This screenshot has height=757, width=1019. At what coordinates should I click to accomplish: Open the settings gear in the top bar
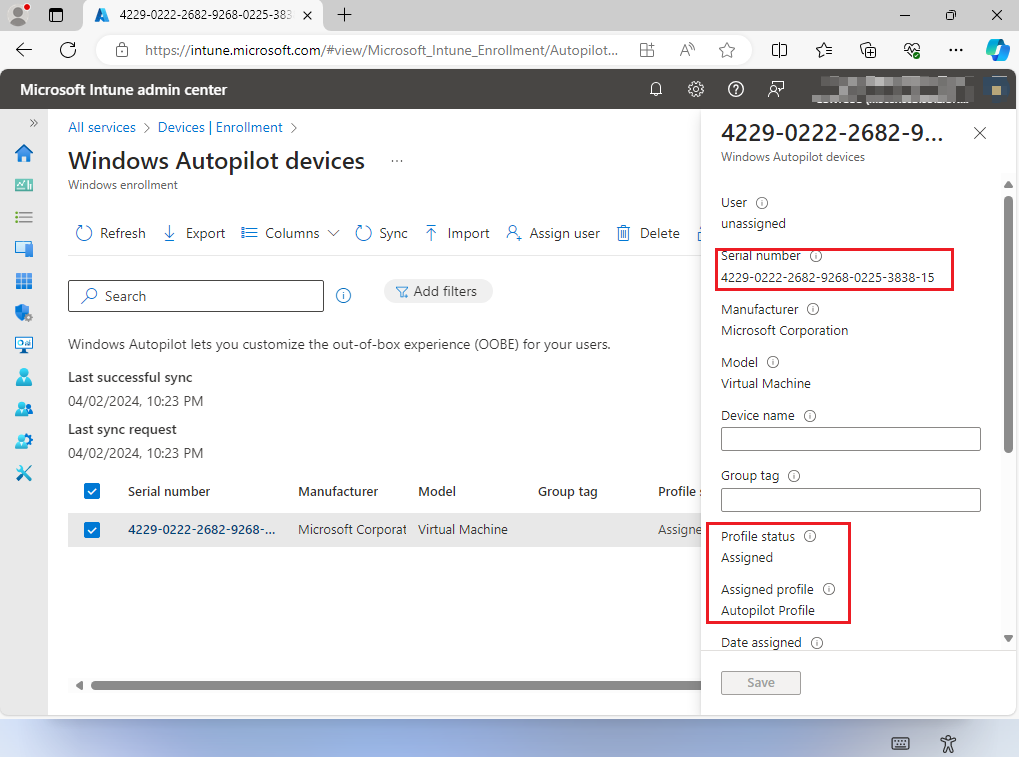(696, 89)
